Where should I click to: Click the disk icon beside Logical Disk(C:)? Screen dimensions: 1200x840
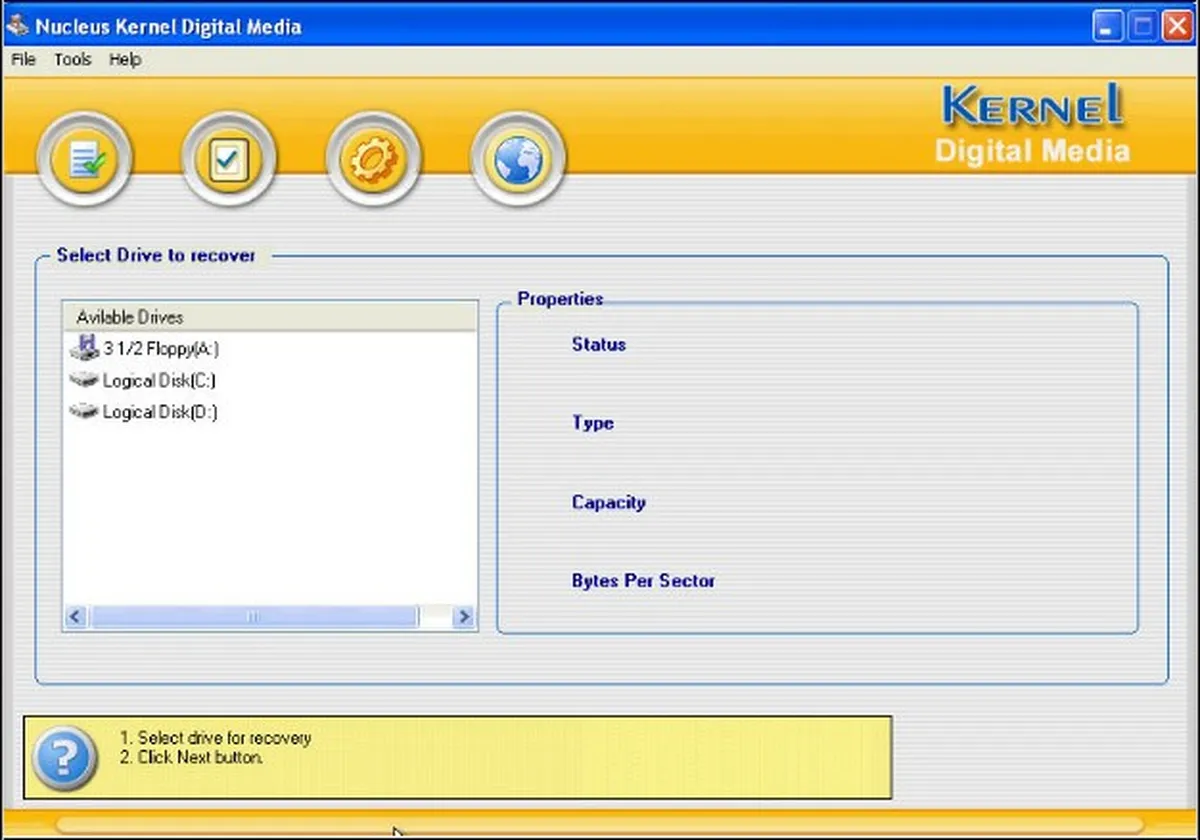(84, 380)
